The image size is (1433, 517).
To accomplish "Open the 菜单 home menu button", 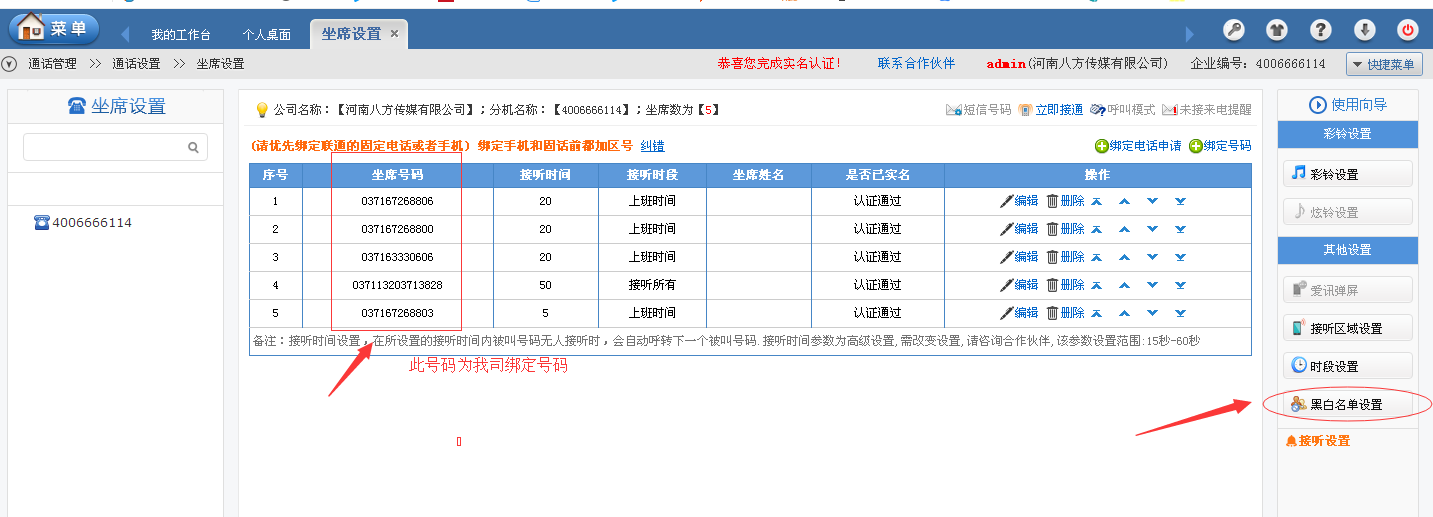I will click(x=54, y=28).
